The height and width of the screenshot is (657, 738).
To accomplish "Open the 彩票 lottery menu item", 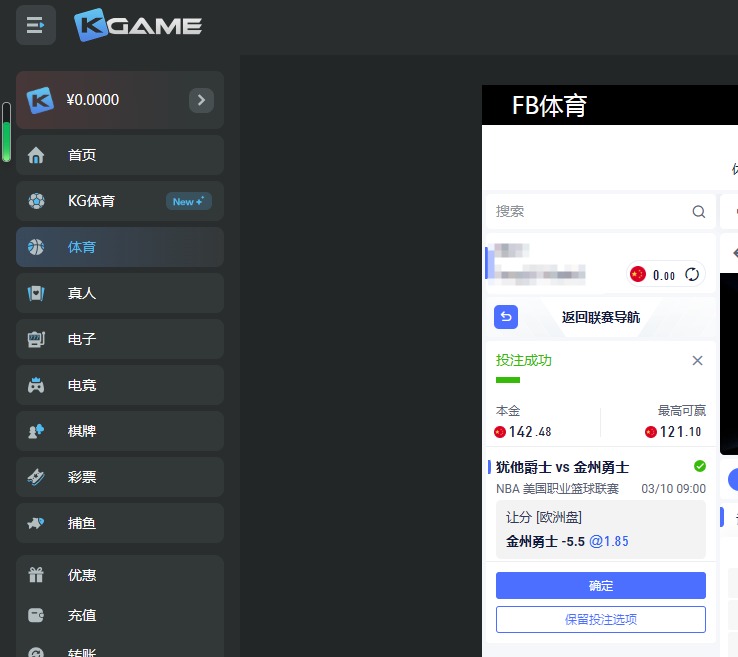I will 120,477.
